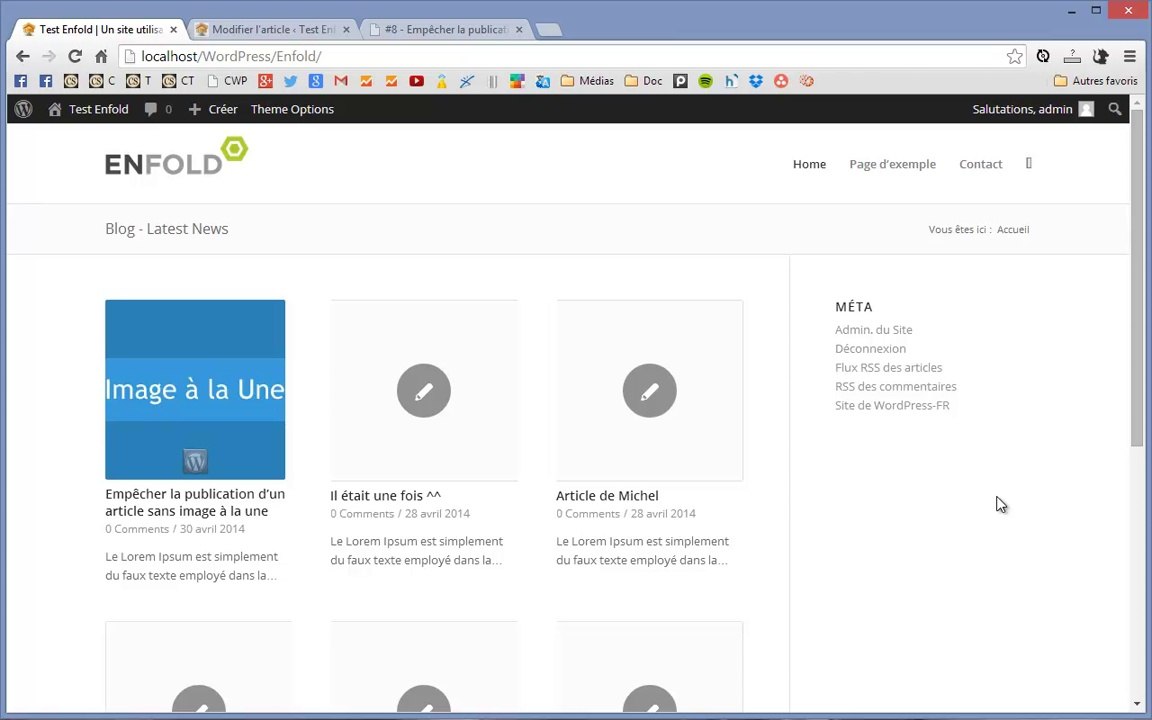
Task: Click the browser back arrow
Action: (x=23, y=56)
